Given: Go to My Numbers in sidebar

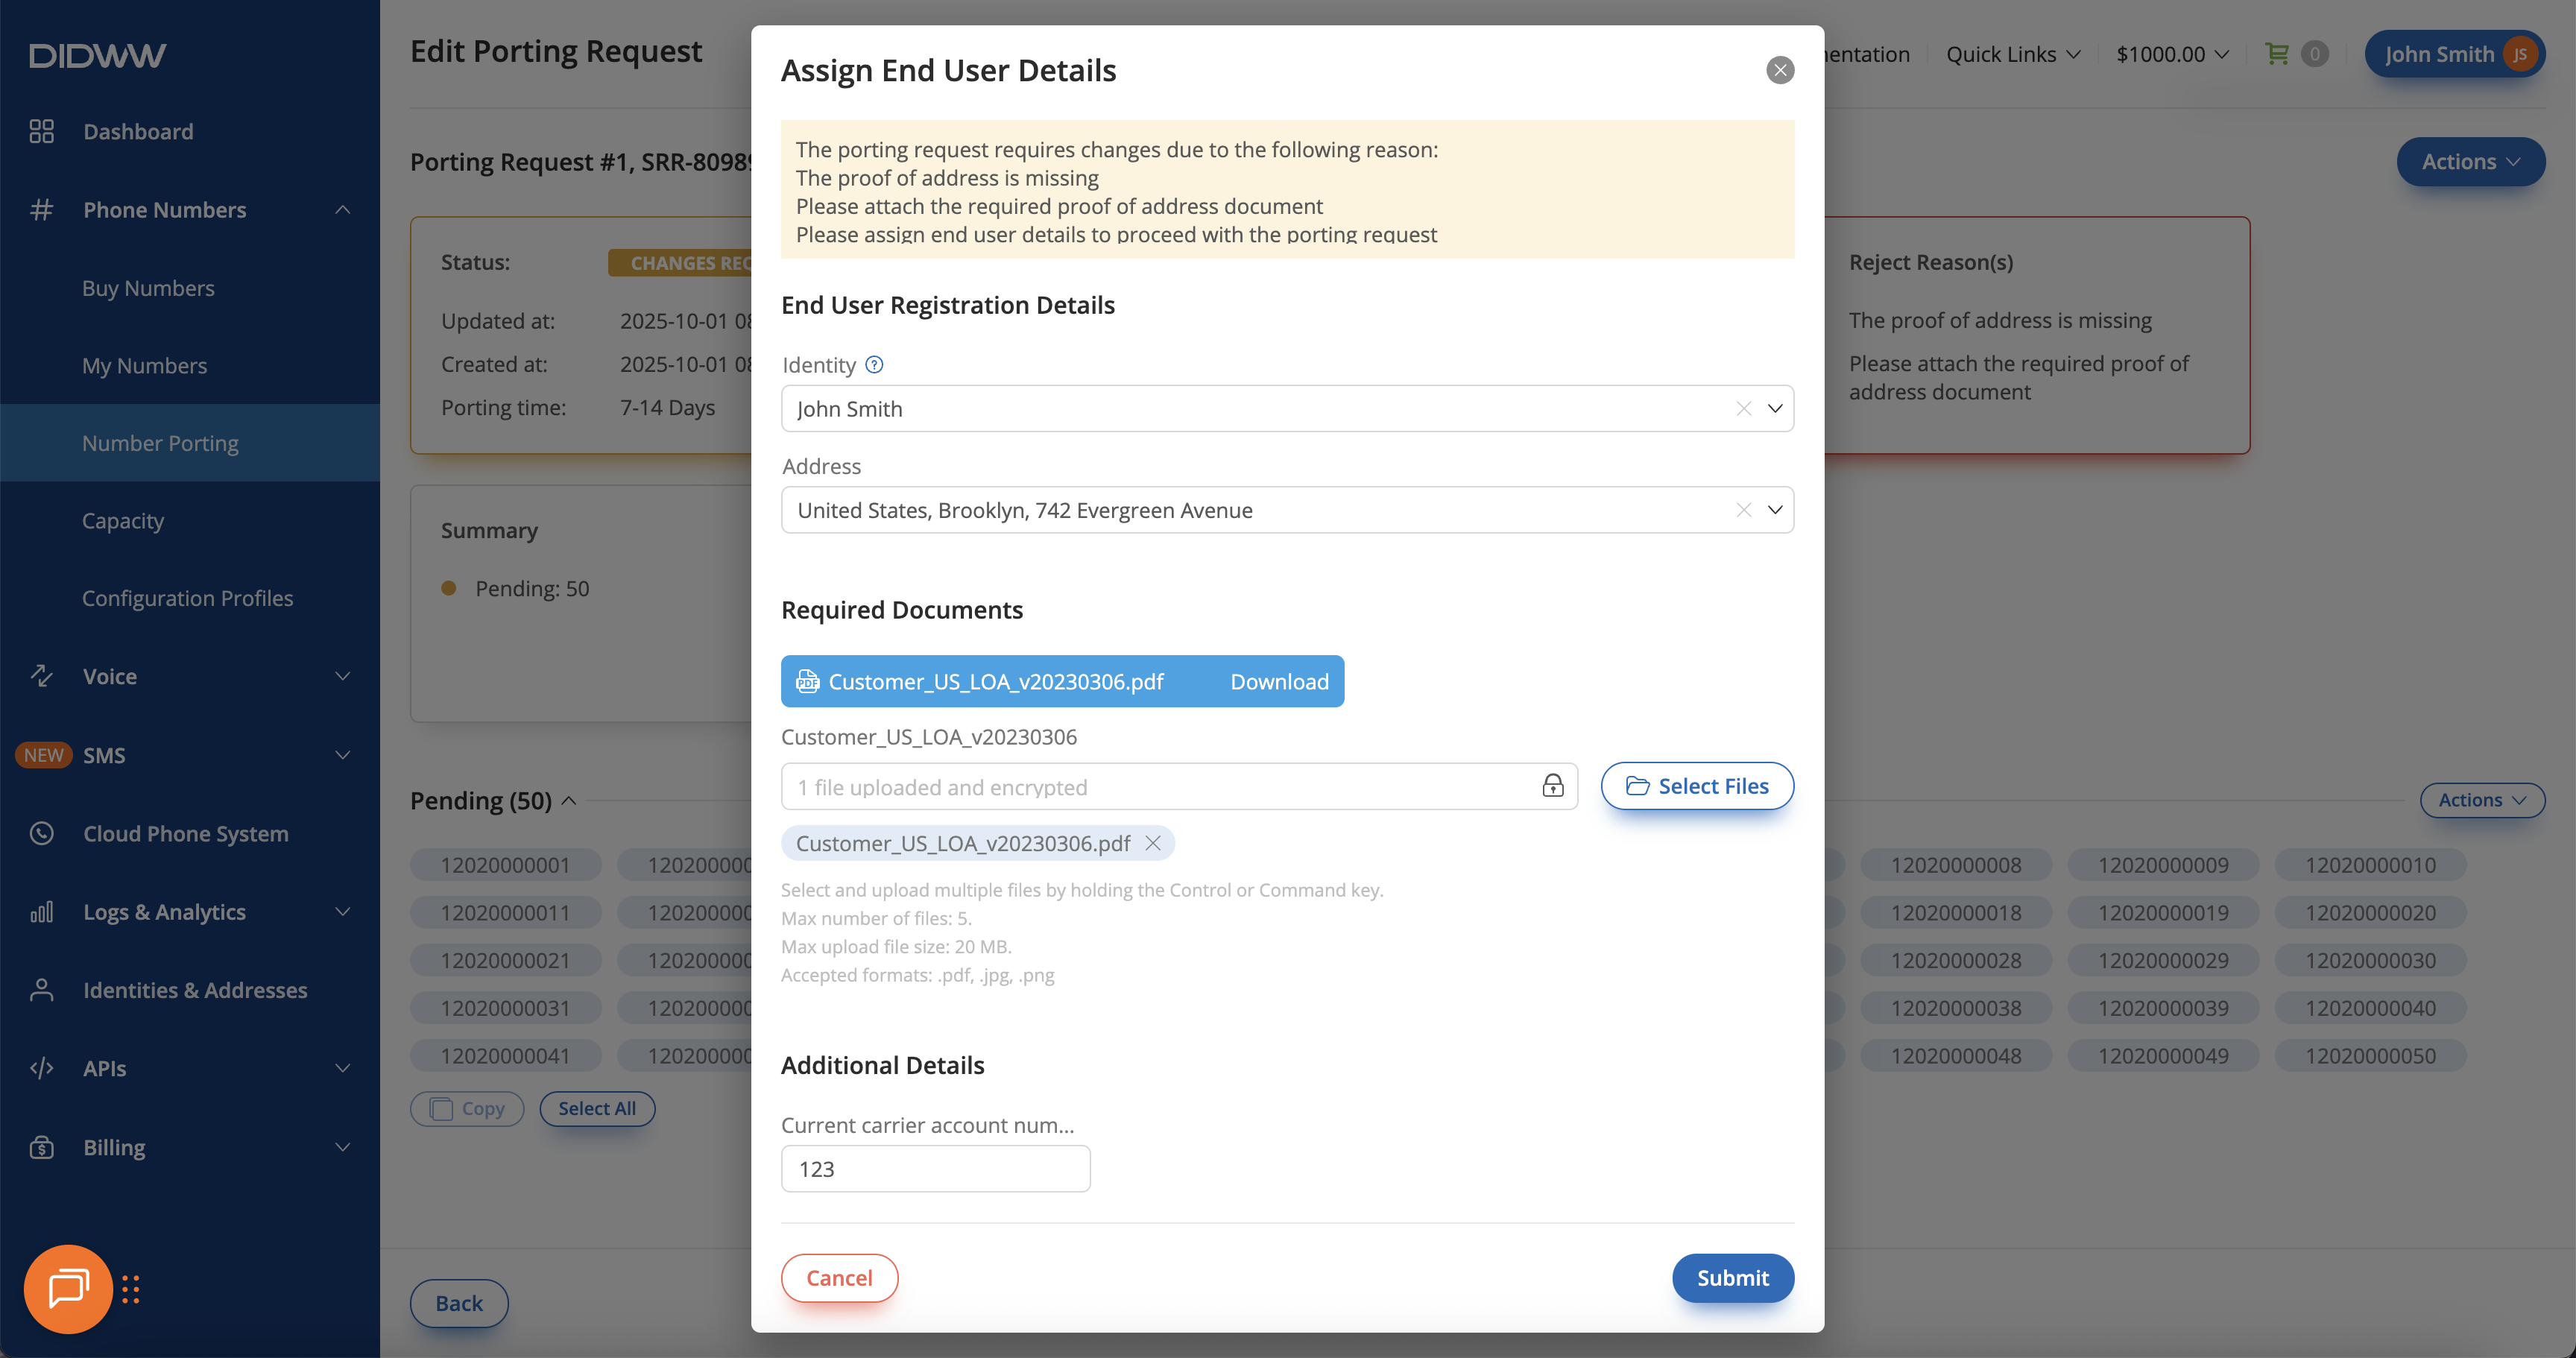Looking at the screenshot, I should 145,366.
